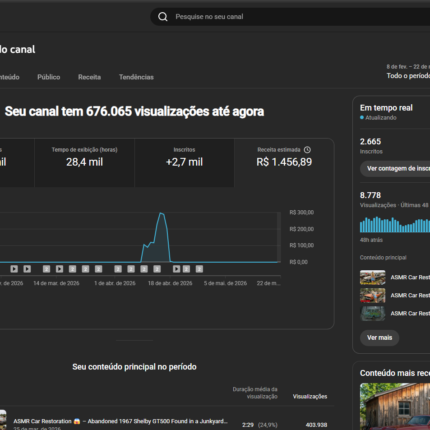Switch to the Público tab
430x430 pixels.
pyautogui.click(x=49, y=77)
